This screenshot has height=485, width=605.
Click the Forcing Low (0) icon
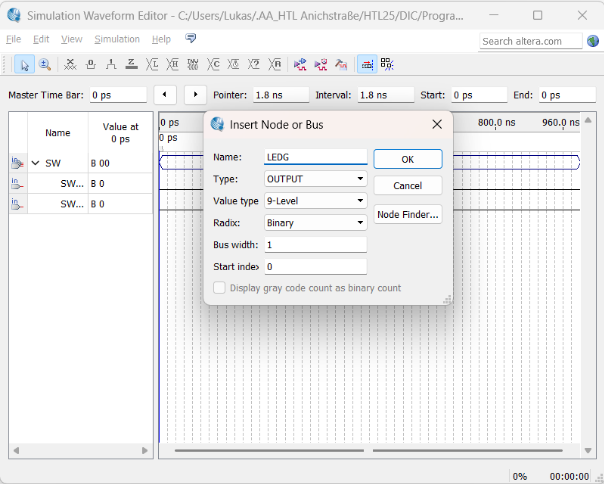click(x=91, y=64)
